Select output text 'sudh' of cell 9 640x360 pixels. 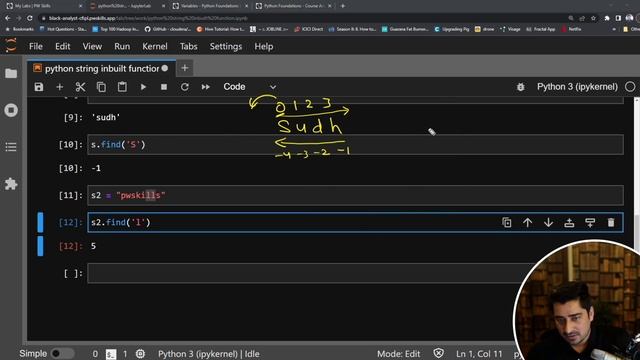tap(106, 118)
